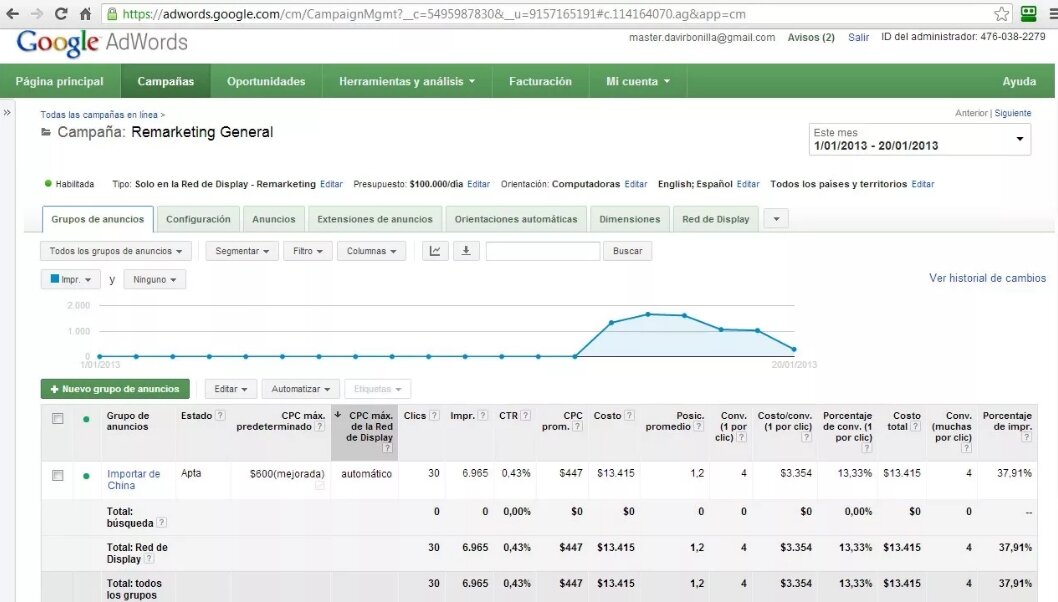
Task: Go to browser home icon
Action: point(85,13)
